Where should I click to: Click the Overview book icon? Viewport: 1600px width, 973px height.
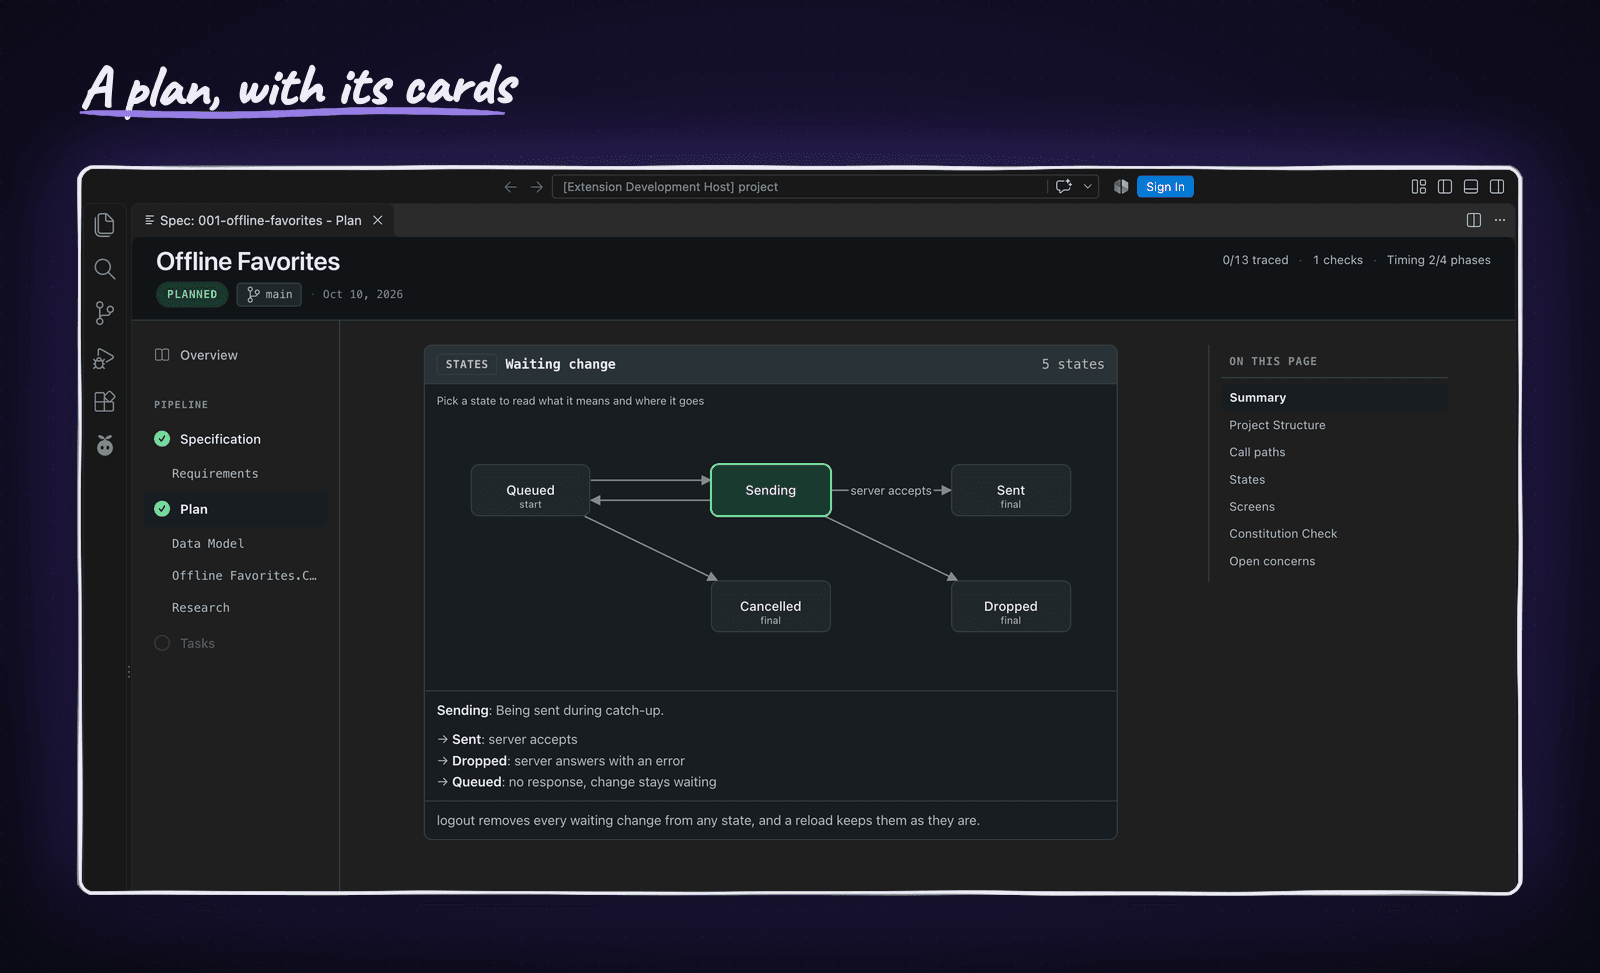(x=162, y=355)
